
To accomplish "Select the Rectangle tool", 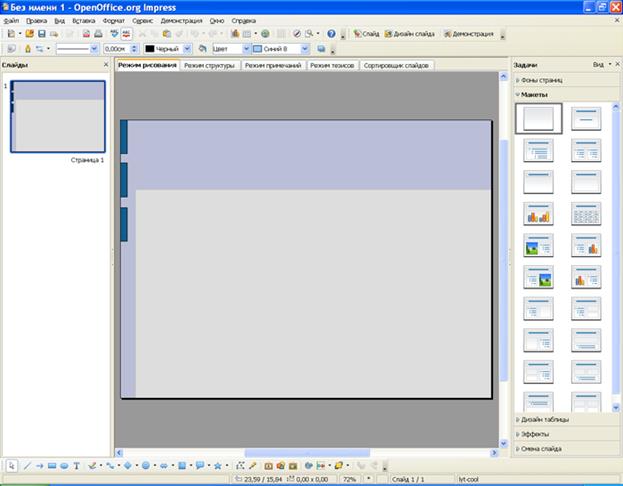I will point(52,466).
